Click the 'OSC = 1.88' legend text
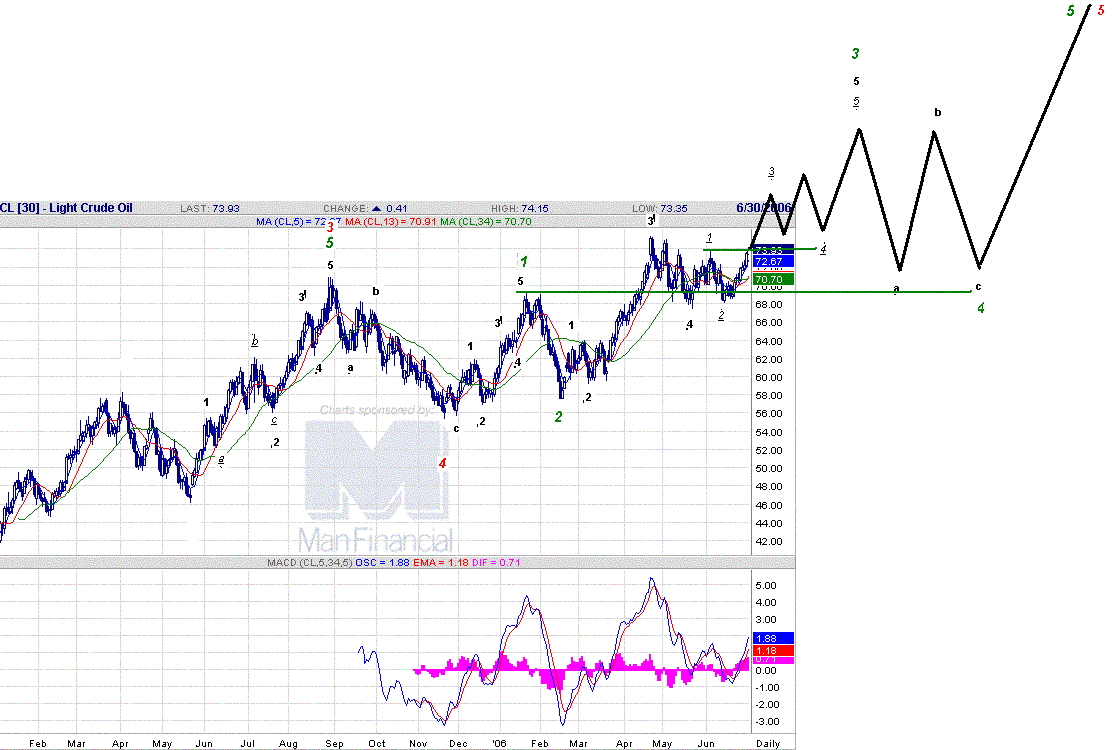Viewport: 1113px width, 750px height. click(382, 563)
